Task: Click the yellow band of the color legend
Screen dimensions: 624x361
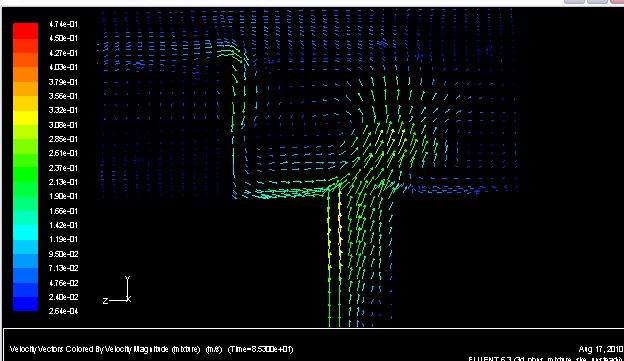Action: [x=25, y=118]
